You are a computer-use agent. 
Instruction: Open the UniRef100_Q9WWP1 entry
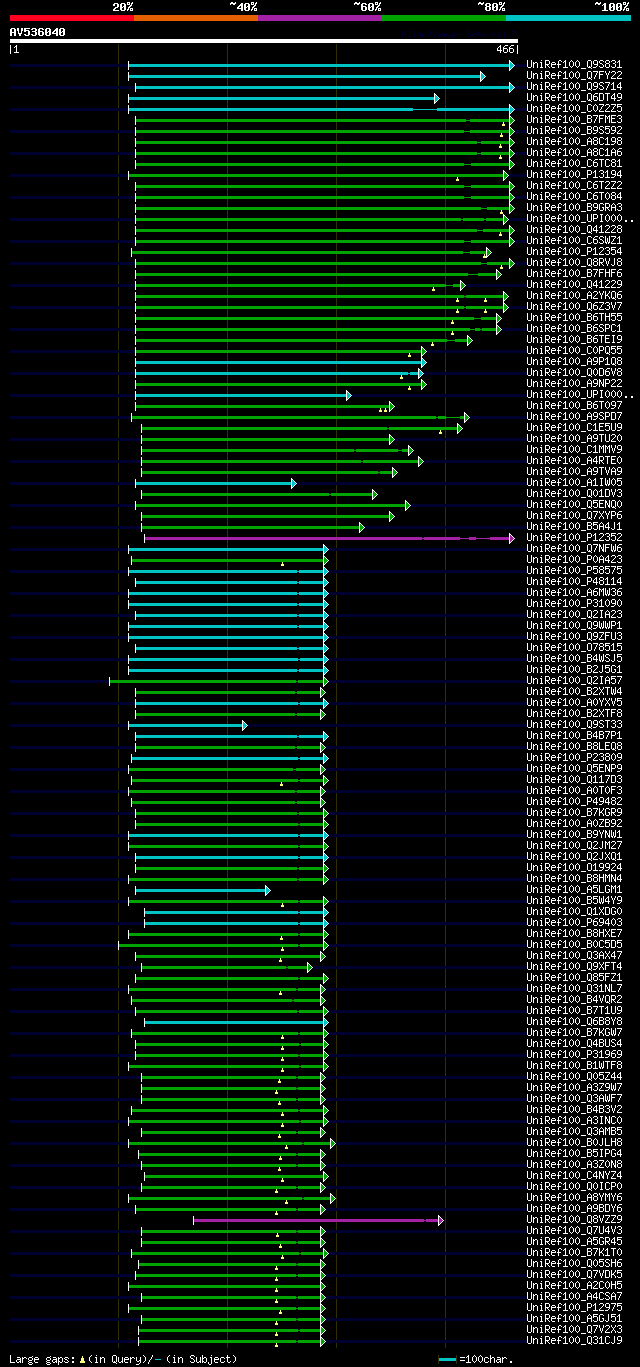click(574, 625)
